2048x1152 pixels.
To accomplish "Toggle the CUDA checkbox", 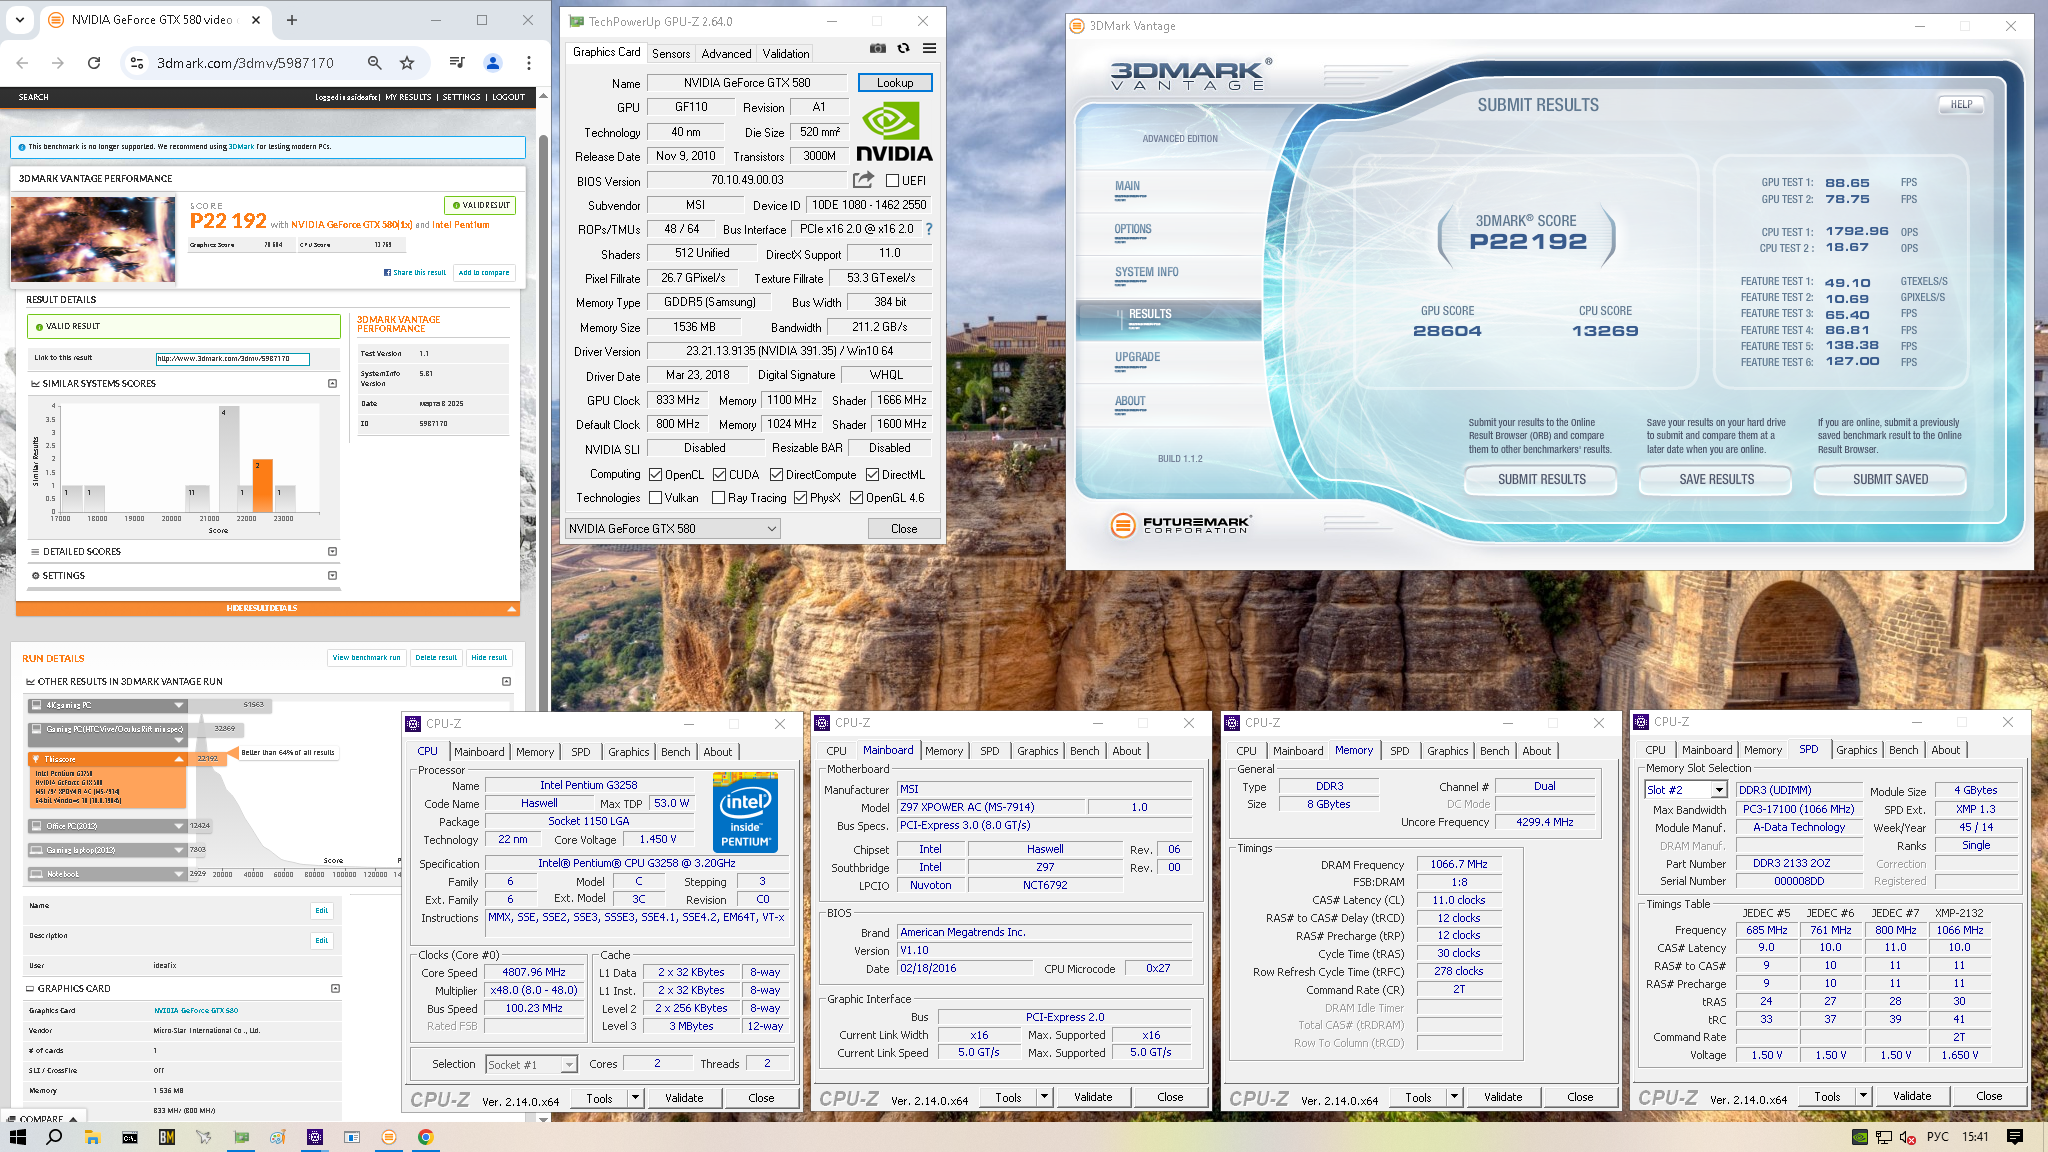I will point(719,475).
